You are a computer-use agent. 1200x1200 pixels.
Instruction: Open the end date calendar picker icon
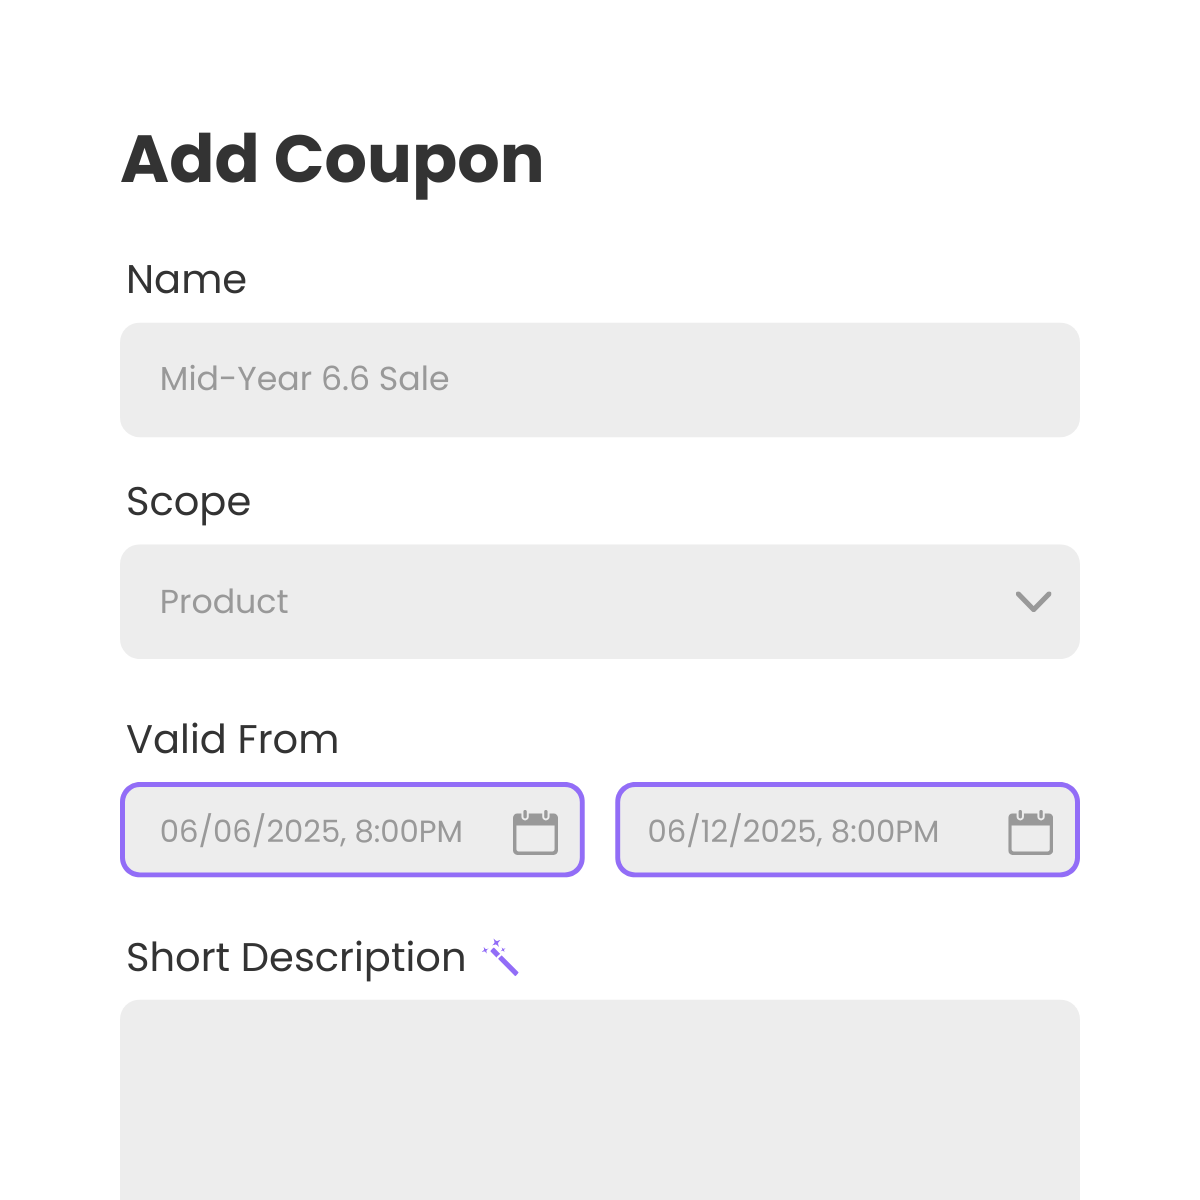tap(1030, 832)
